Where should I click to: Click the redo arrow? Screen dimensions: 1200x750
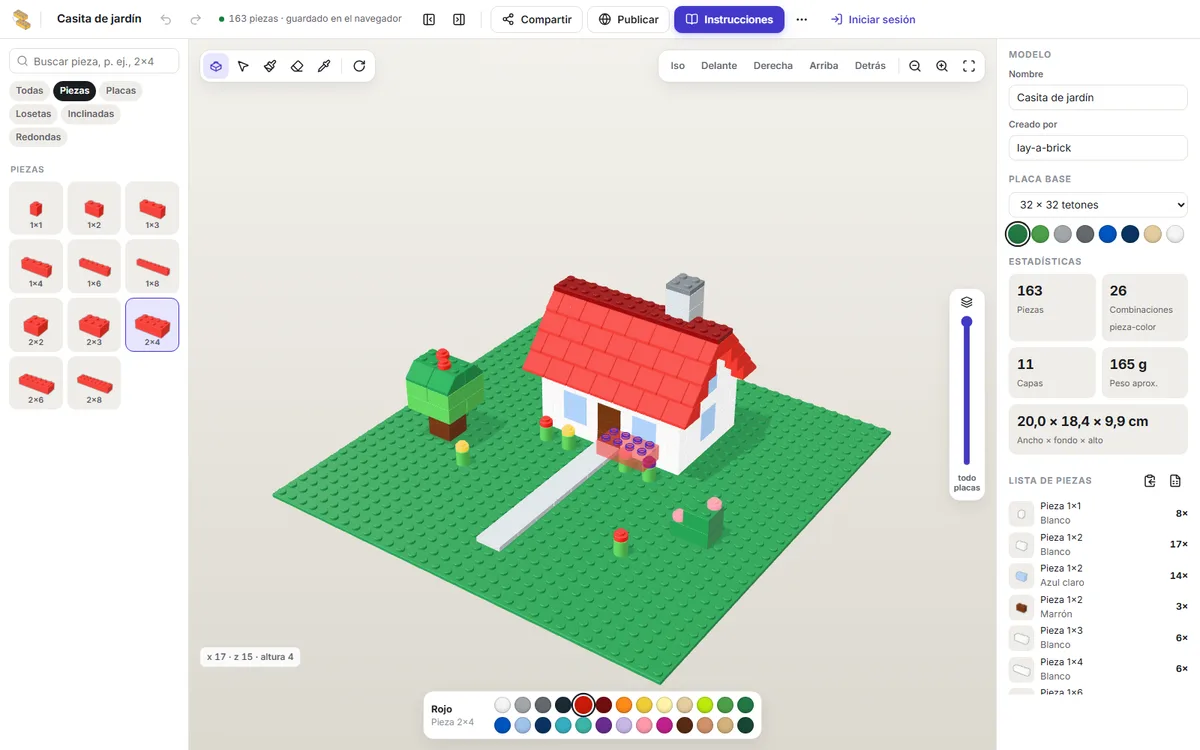point(195,19)
